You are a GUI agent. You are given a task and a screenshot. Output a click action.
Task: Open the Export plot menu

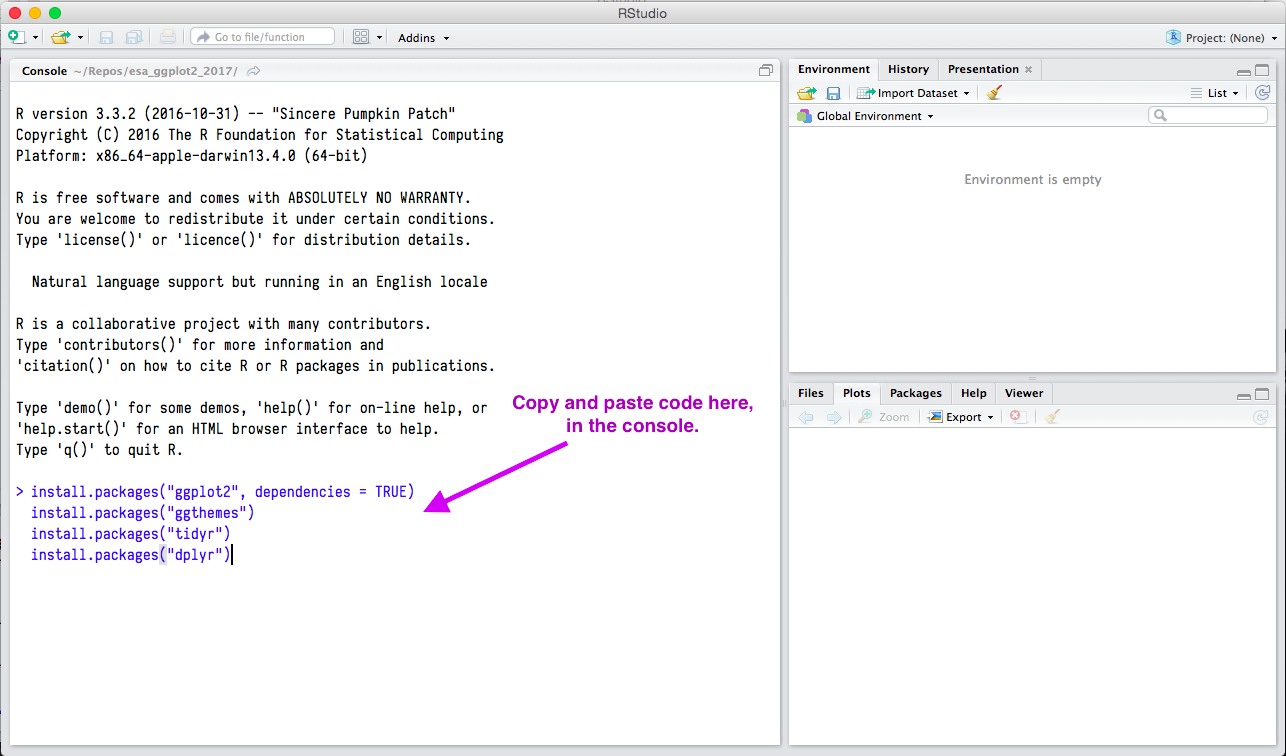tap(961, 417)
